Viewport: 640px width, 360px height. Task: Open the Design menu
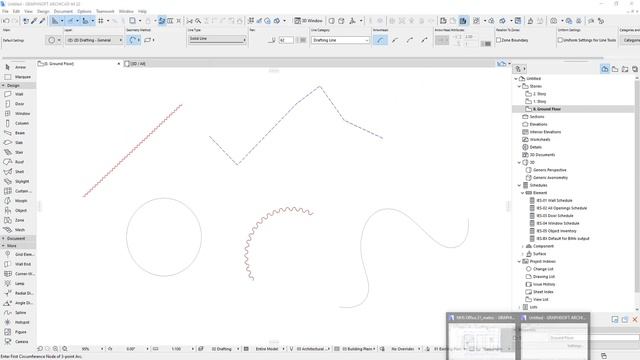point(43,11)
